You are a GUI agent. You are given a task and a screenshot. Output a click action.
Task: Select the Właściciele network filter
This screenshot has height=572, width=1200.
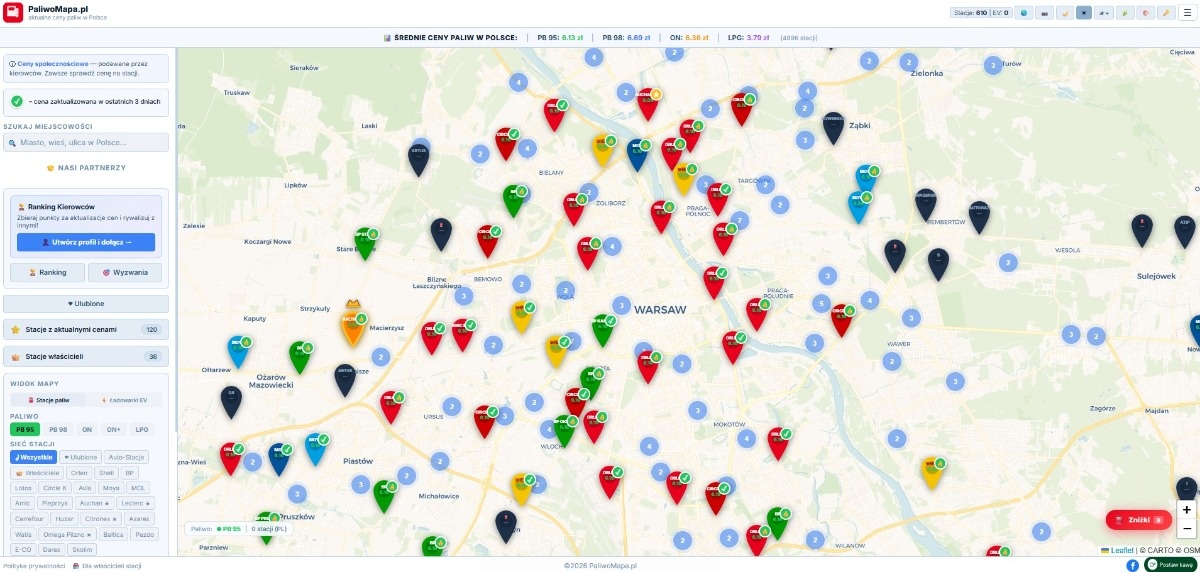[37, 473]
